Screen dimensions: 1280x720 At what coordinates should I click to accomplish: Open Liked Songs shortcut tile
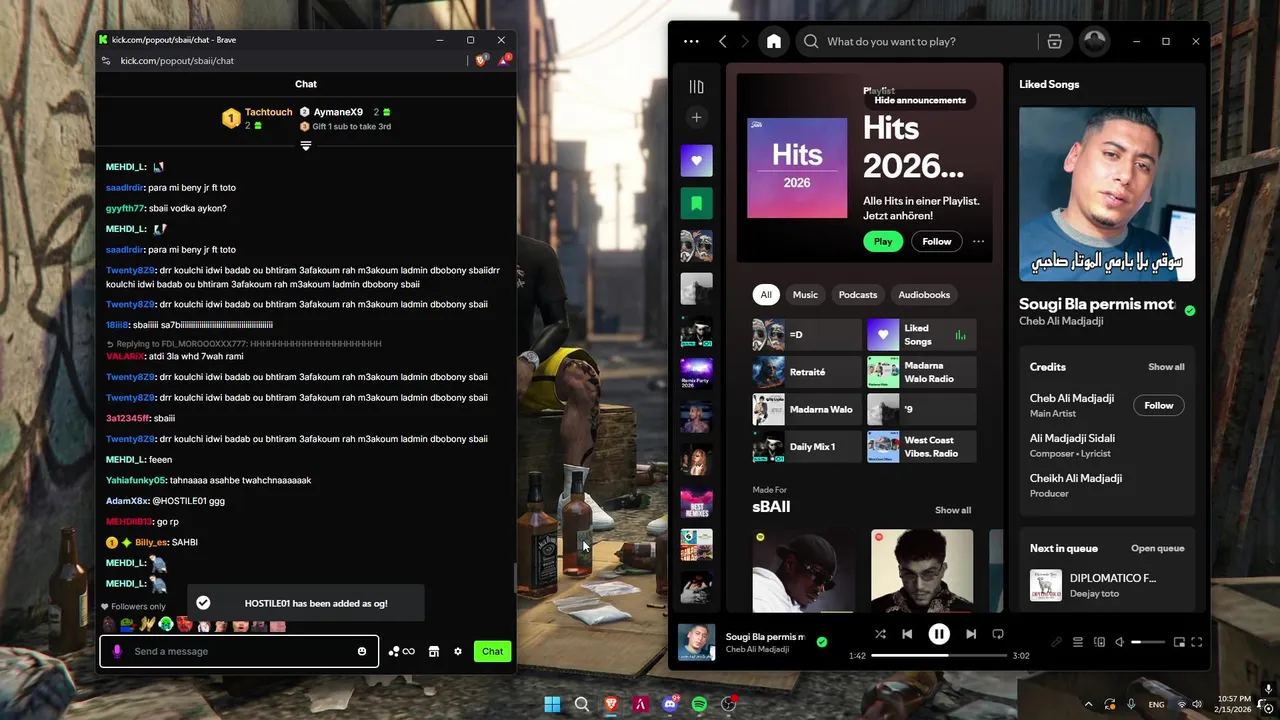coord(921,335)
